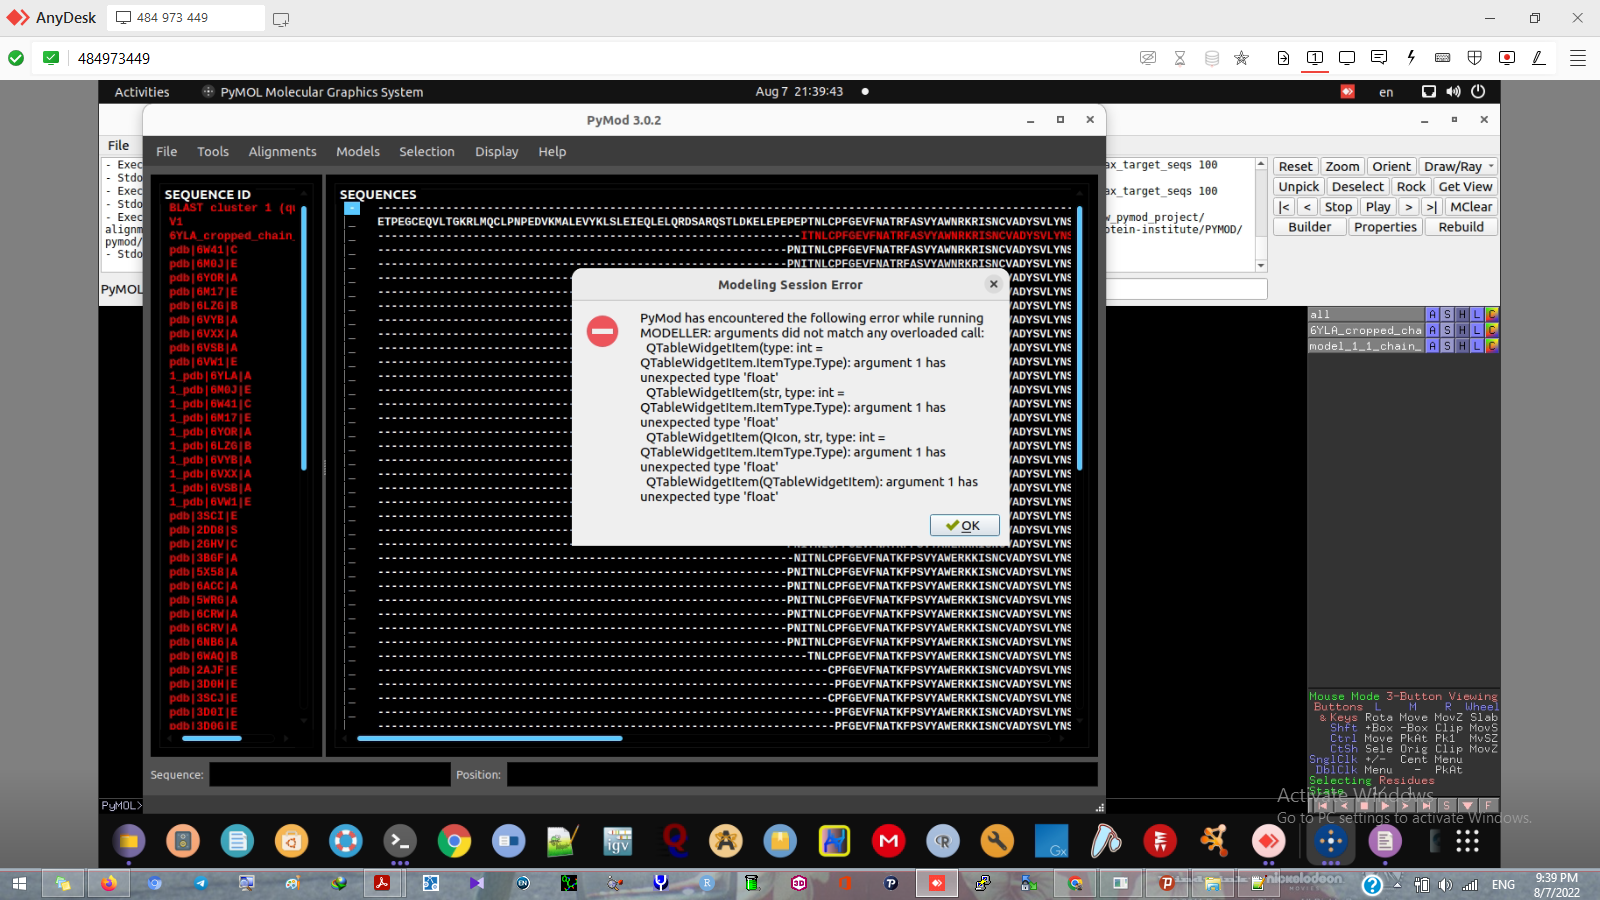This screenshot has width=1600, height=900.
Task: Select 6YLA_cropped_chain sequence ID
Action: pos(231,236)
